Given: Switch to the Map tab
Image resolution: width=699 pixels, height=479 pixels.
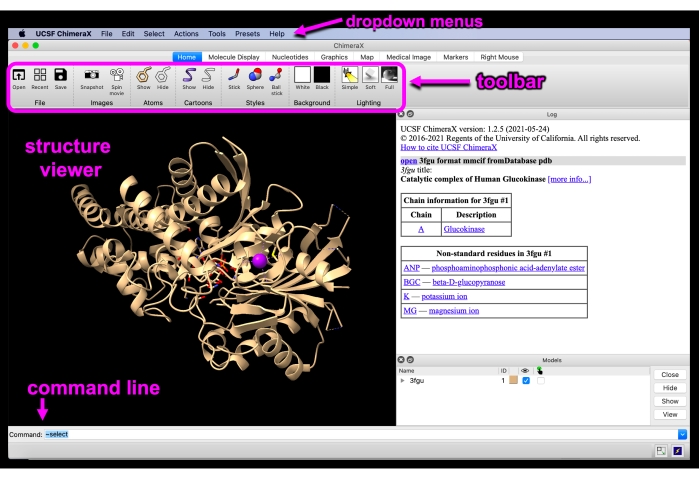Looking at the screenshot, I should [367, 57].
